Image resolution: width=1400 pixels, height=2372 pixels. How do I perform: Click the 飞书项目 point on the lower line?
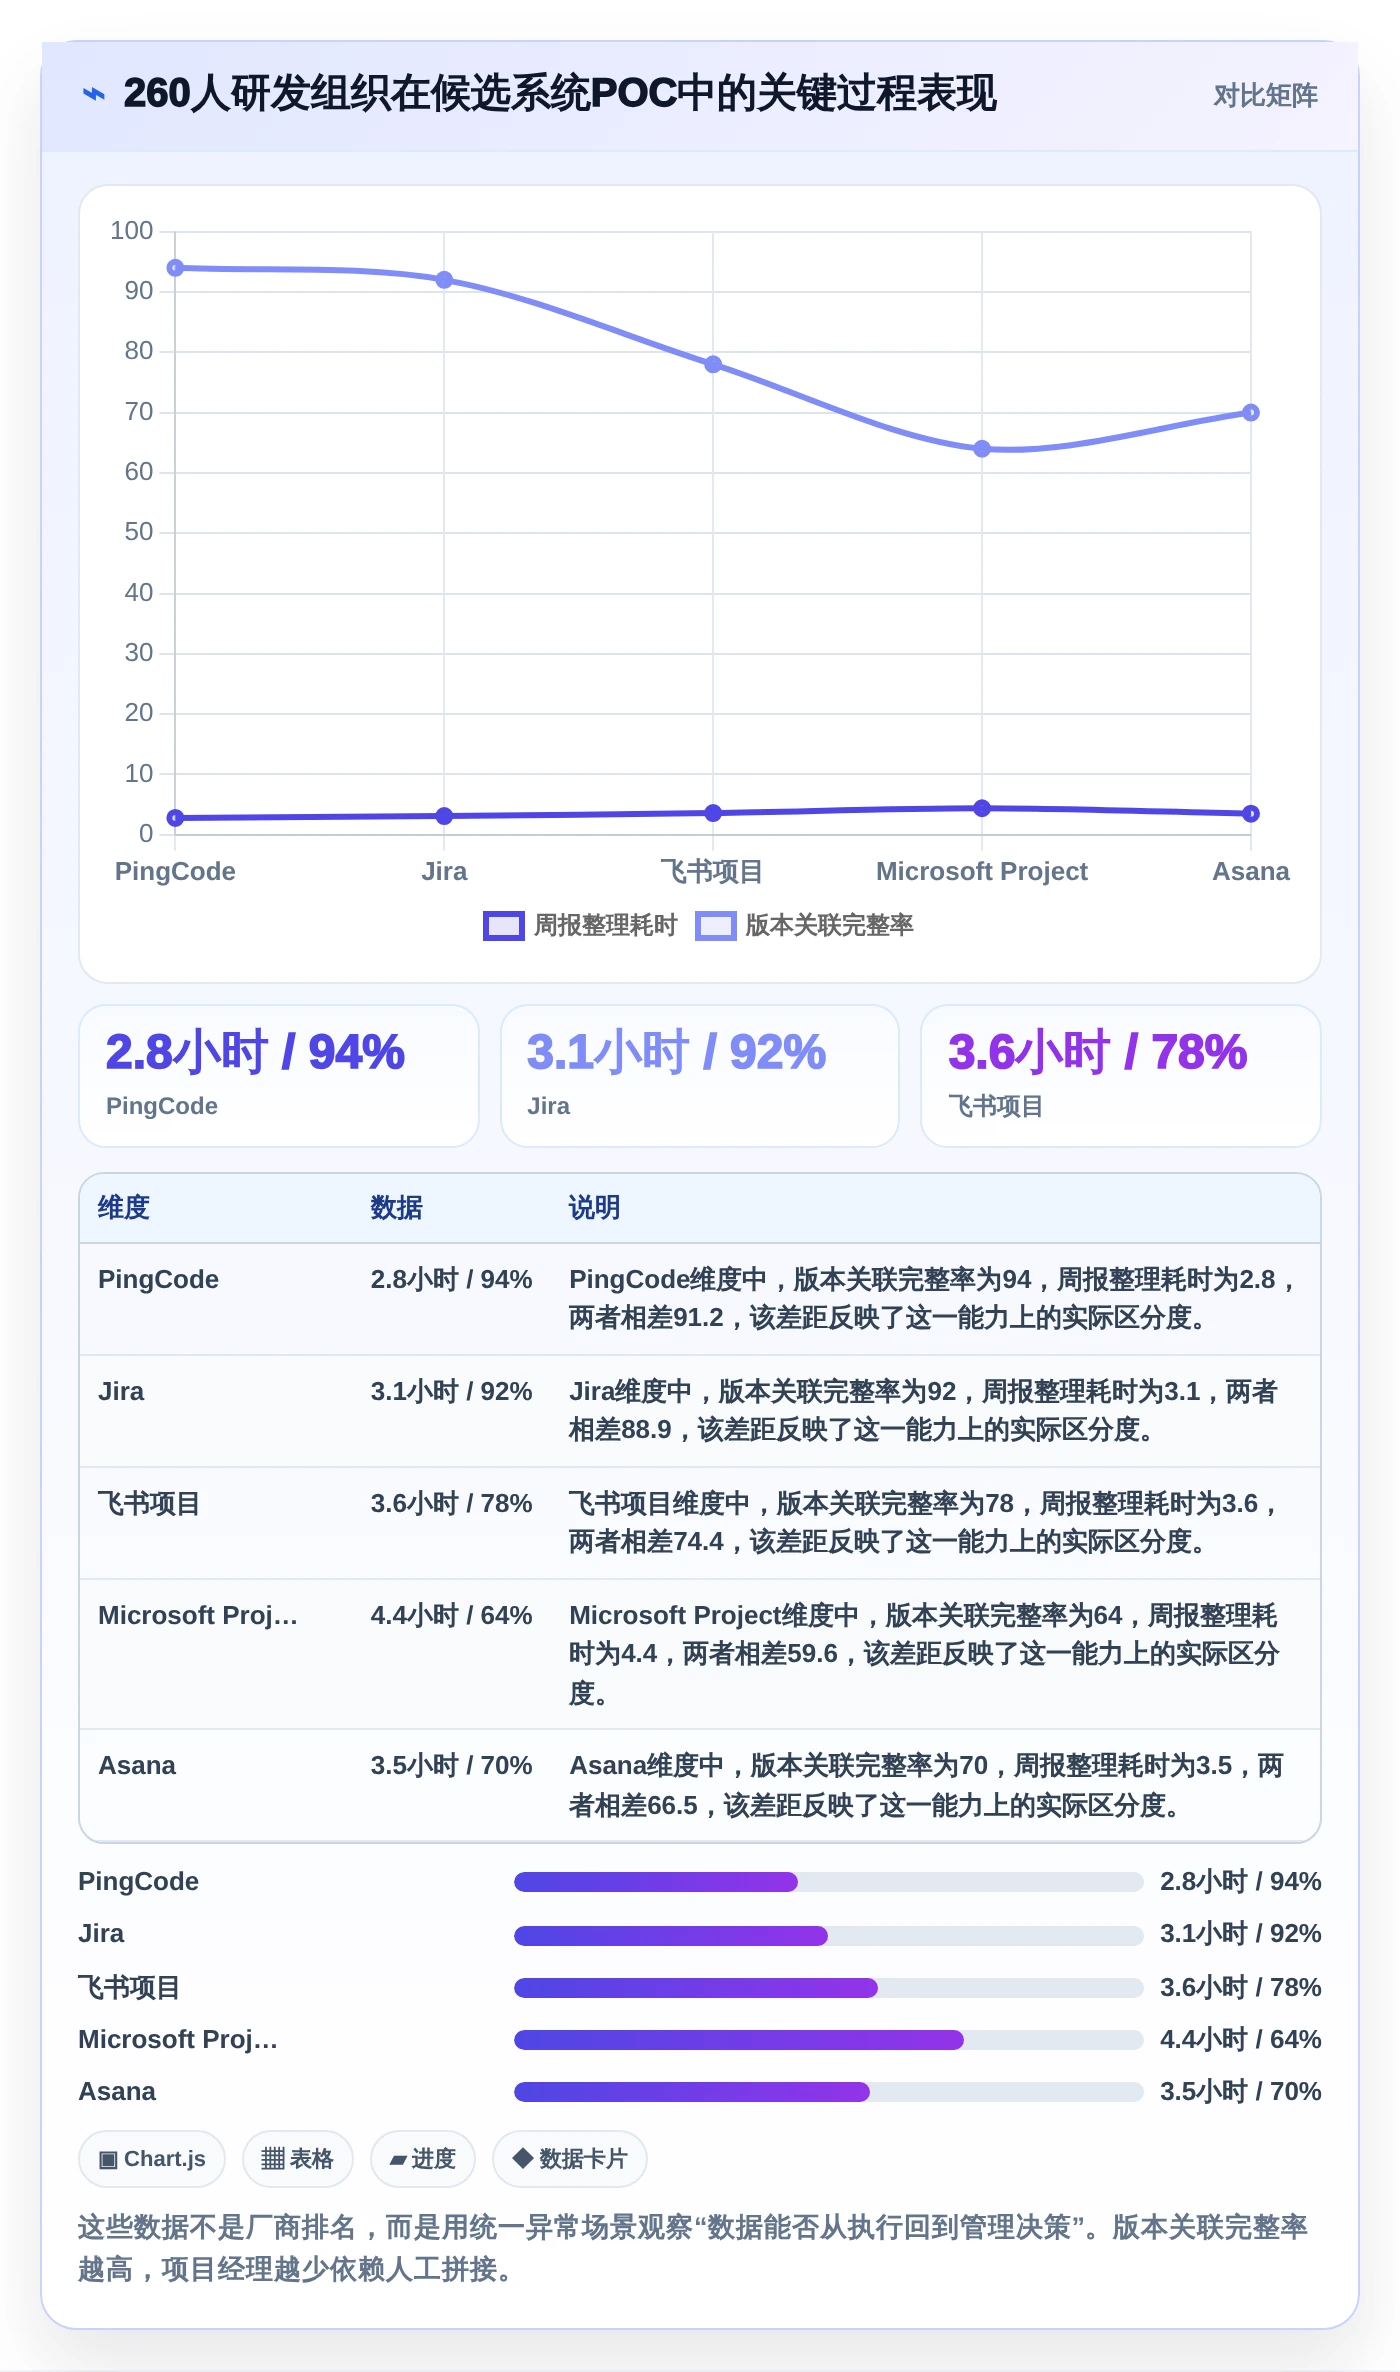click(713, 813)
